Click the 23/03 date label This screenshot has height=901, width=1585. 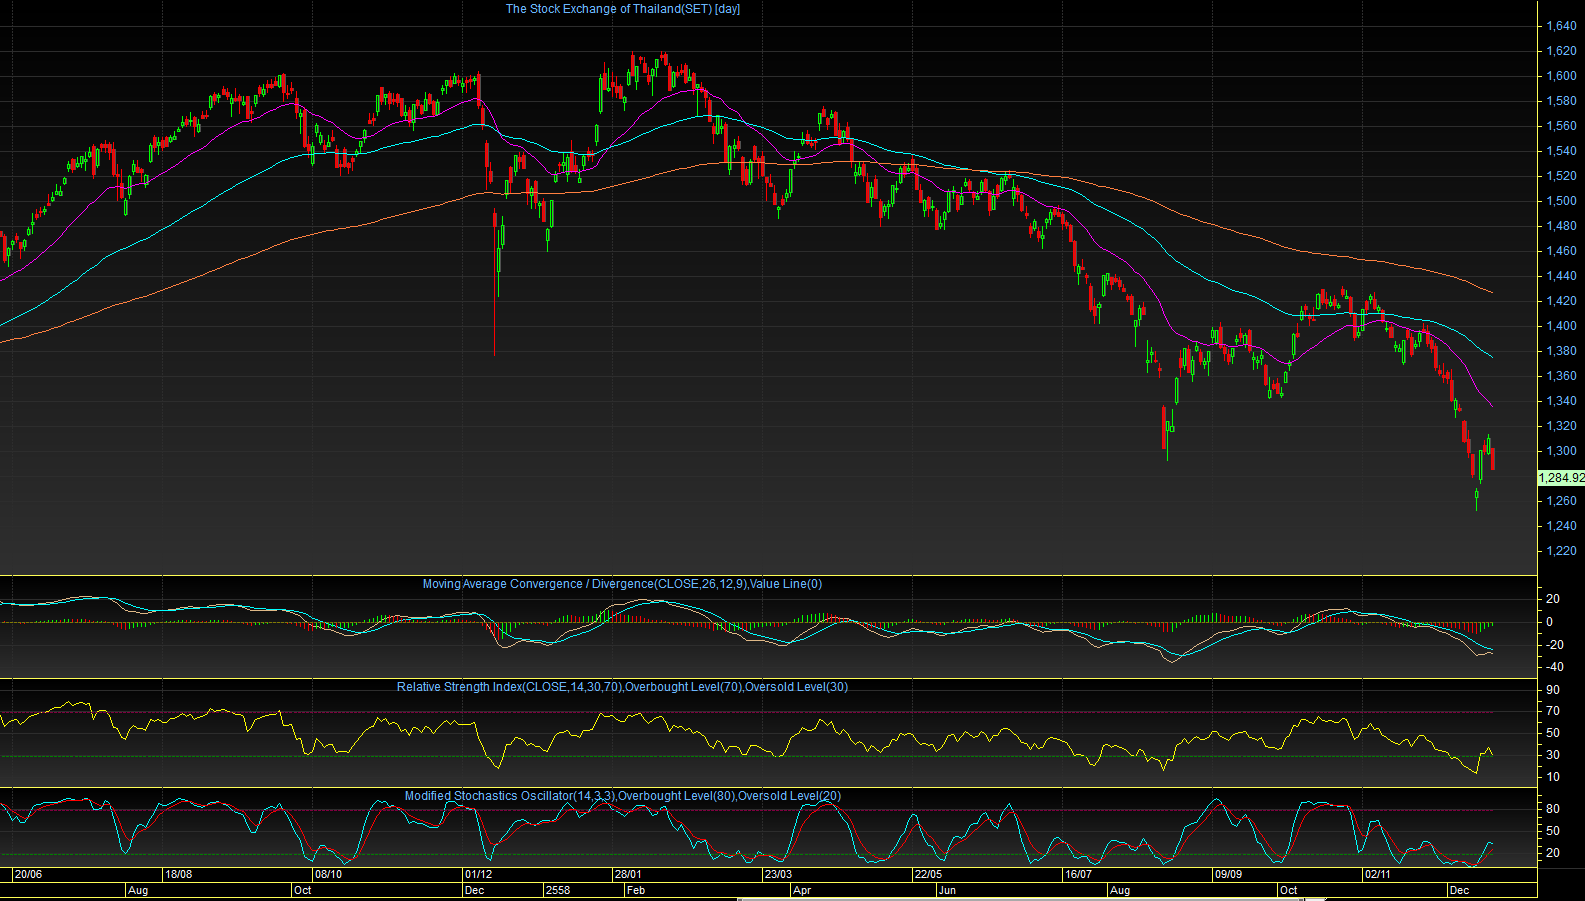pyautogui.click(x=778, y=874)
